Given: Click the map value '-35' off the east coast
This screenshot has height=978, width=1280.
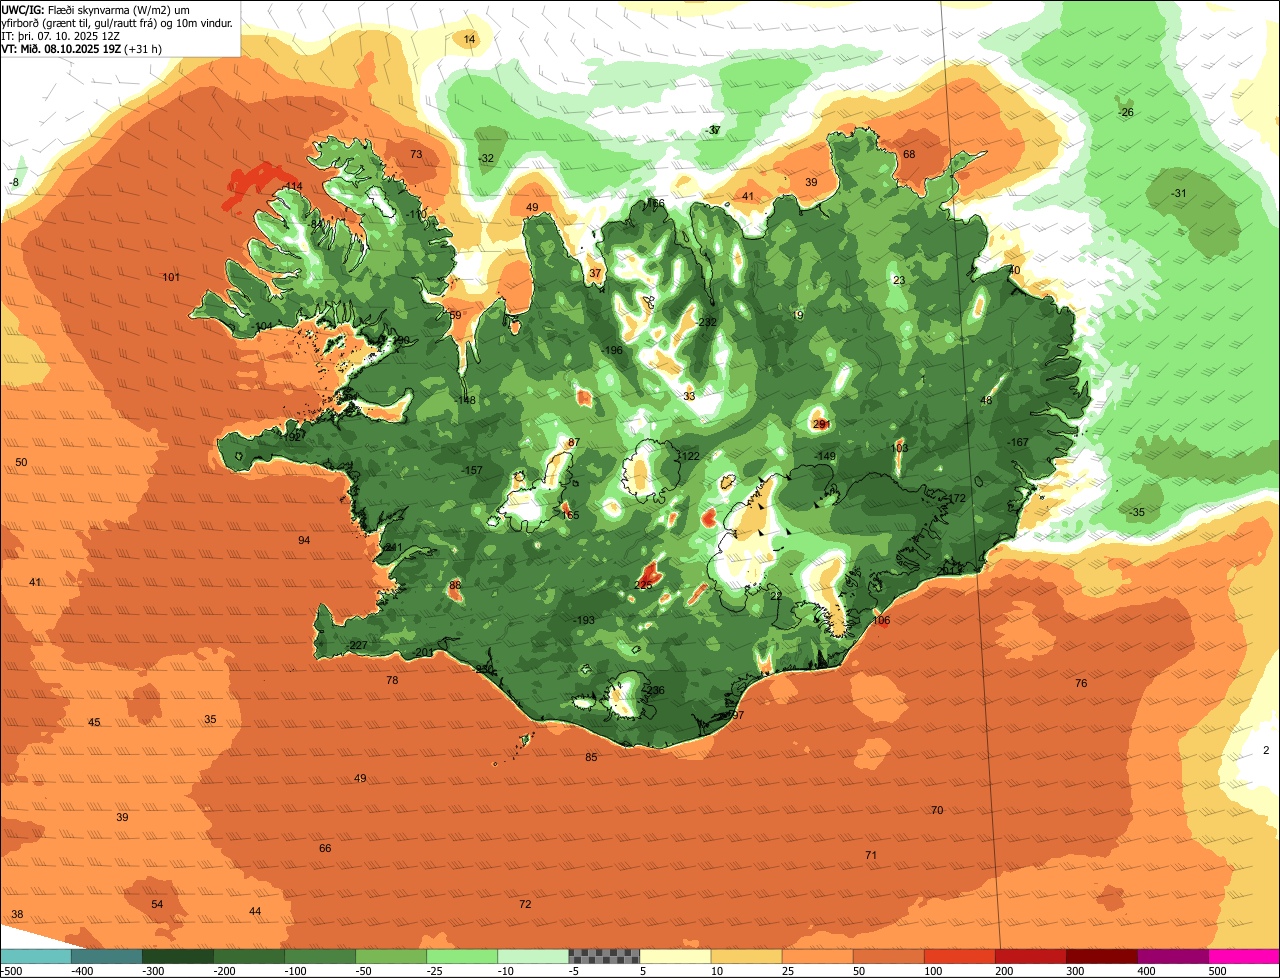Looking at the screenshot, I should (x=1136, y=512).
